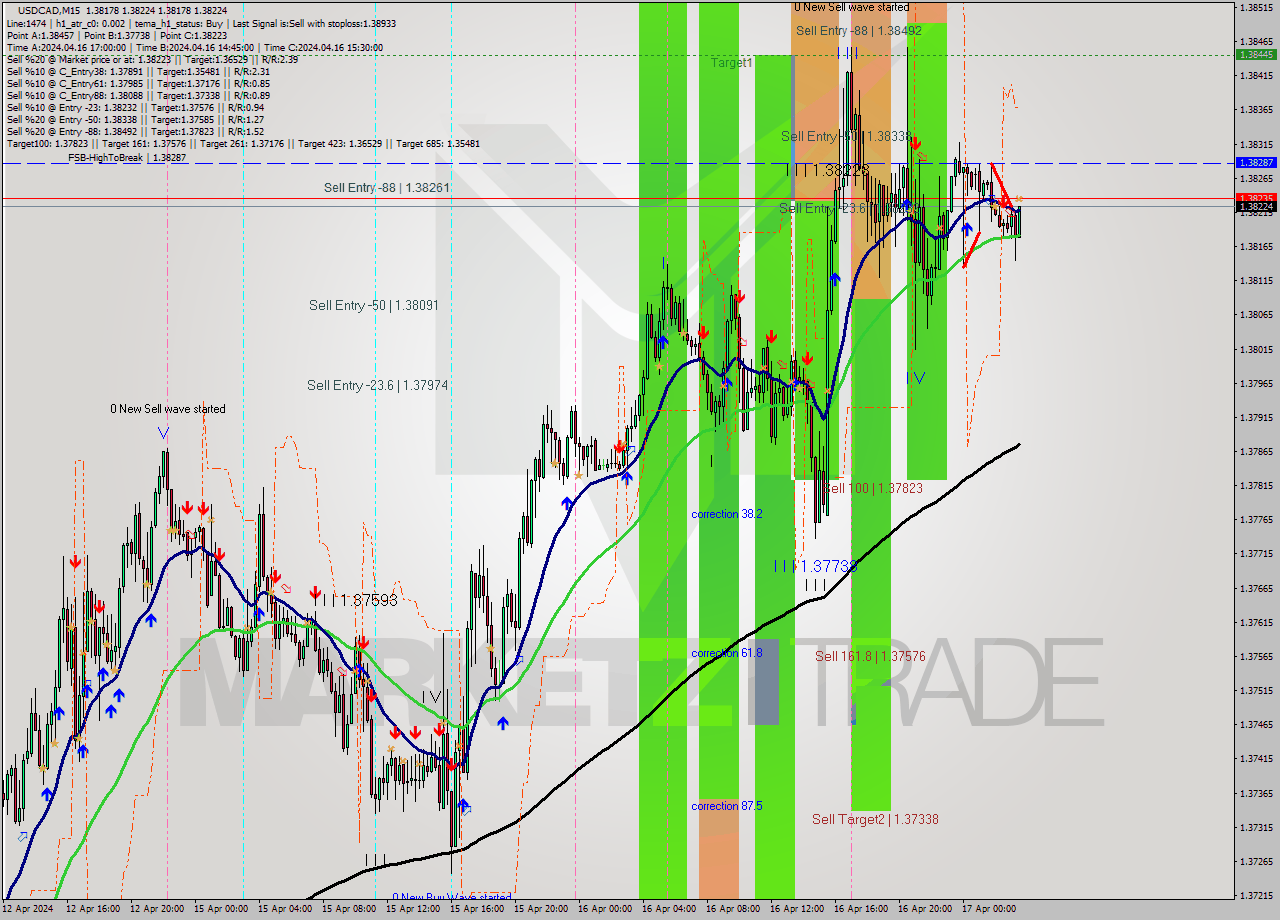Screen dimensions: 1280x920
Task: Click the 'correction 87.5' label
Action: (727, 806)
